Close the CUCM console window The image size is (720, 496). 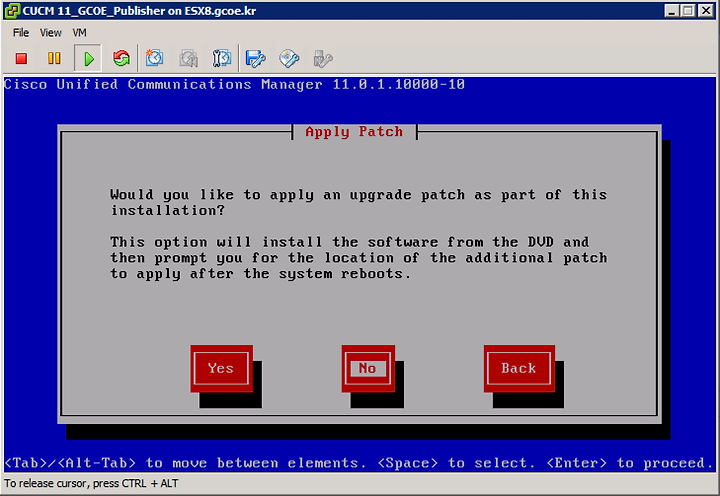pyautogui.click(x=706, y=11)
